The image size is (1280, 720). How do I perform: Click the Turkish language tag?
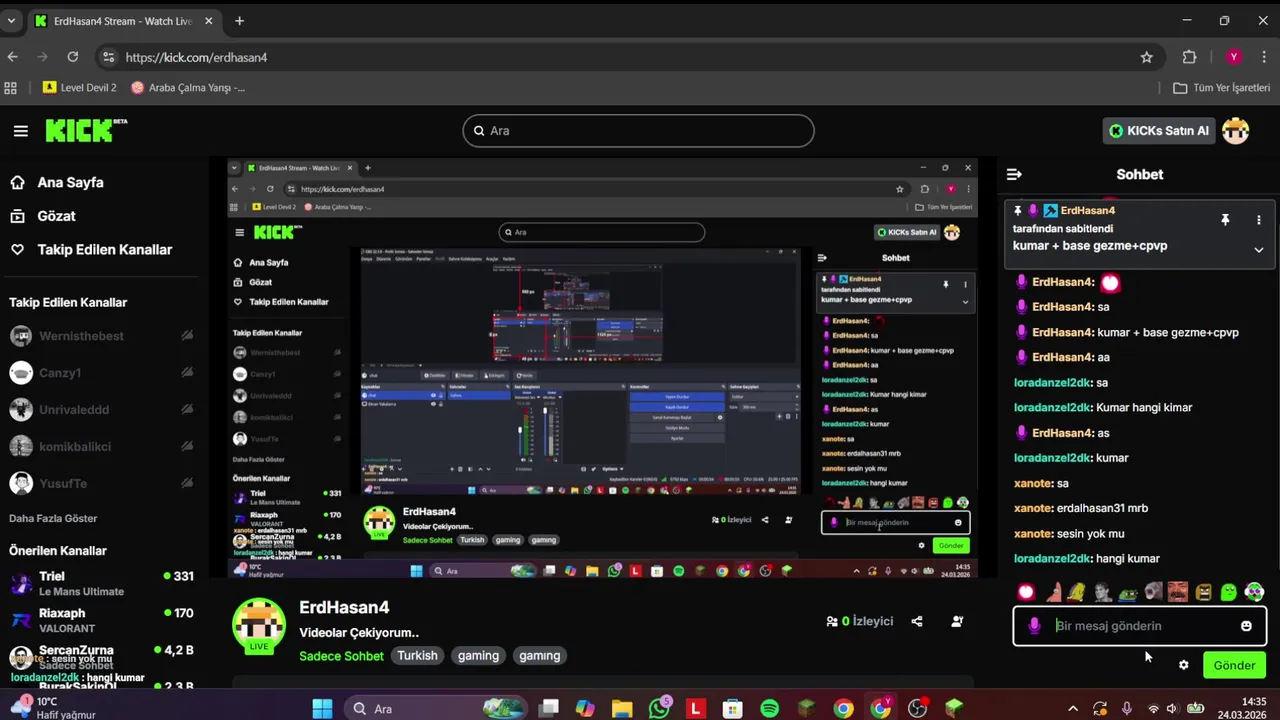(x=417, y=656)
